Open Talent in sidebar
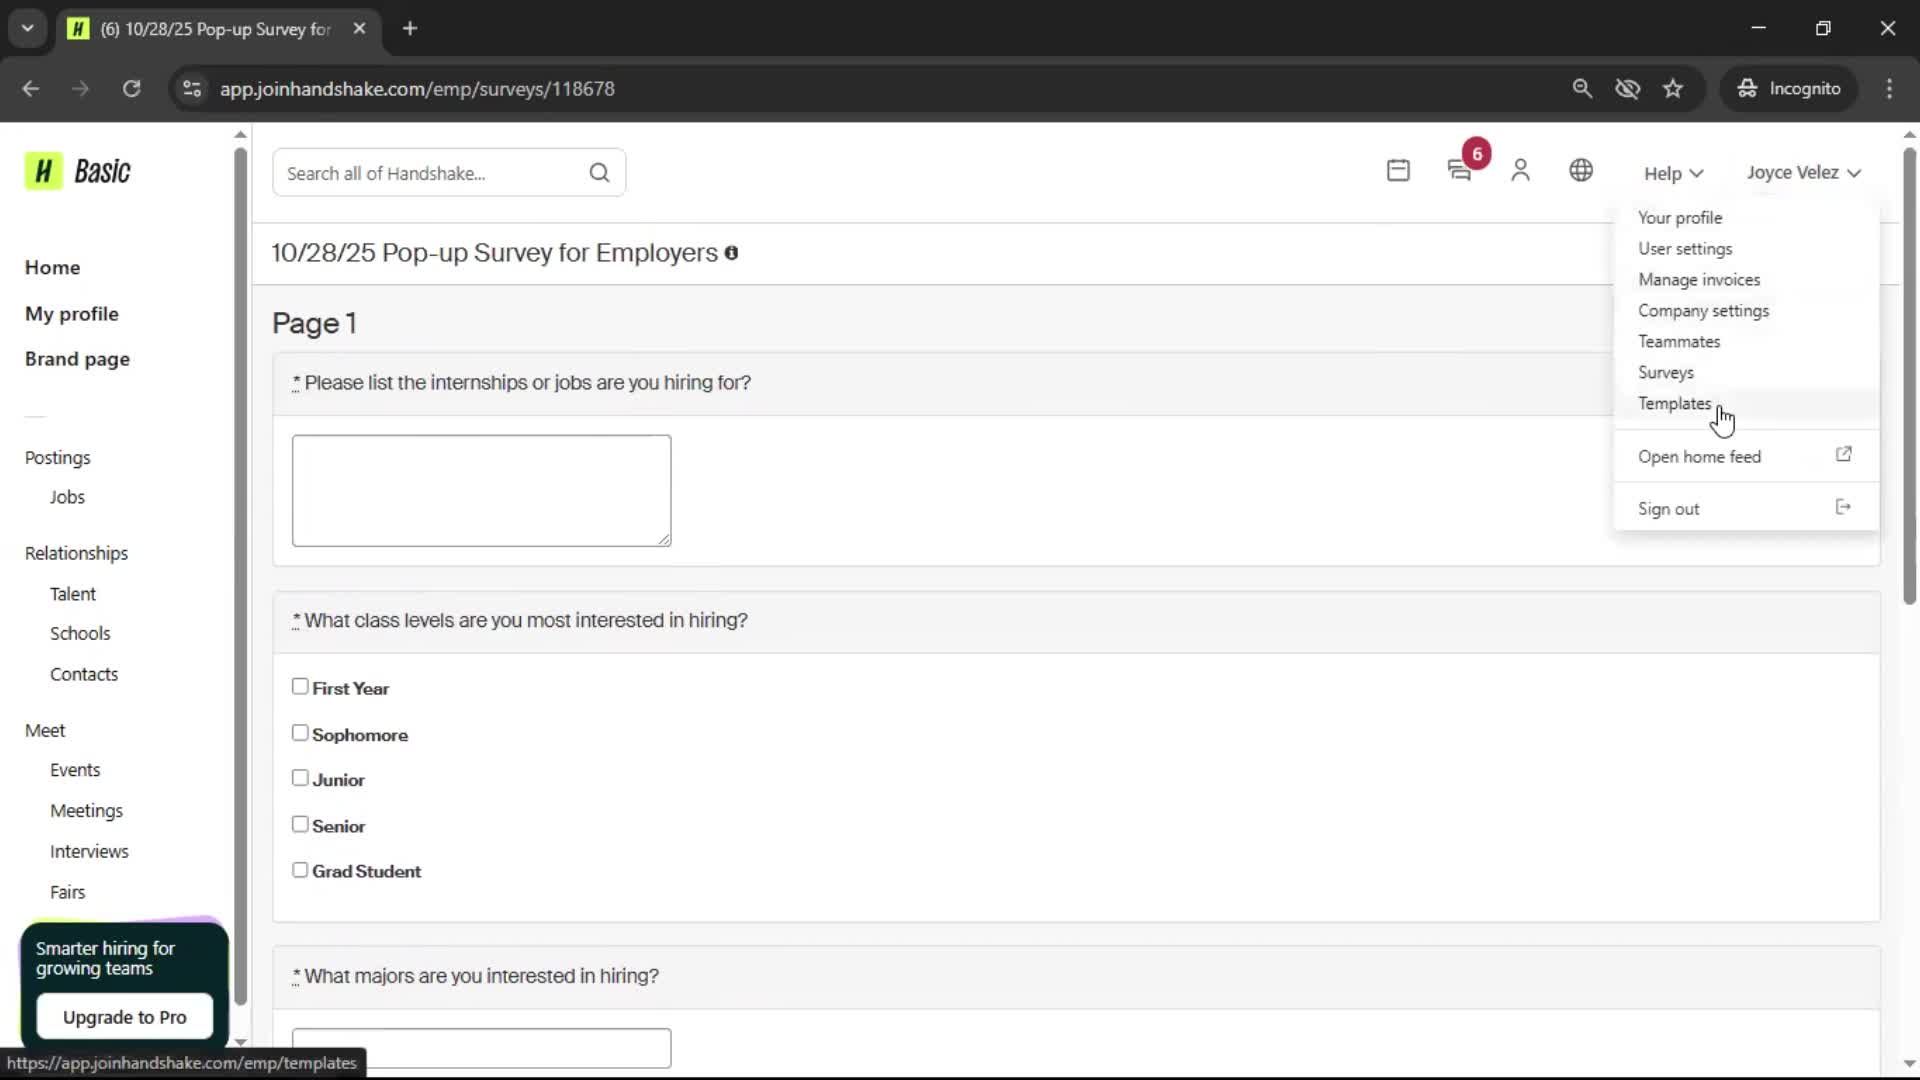The height and width of the screenshot is (1080, 1920). (73, 594)
